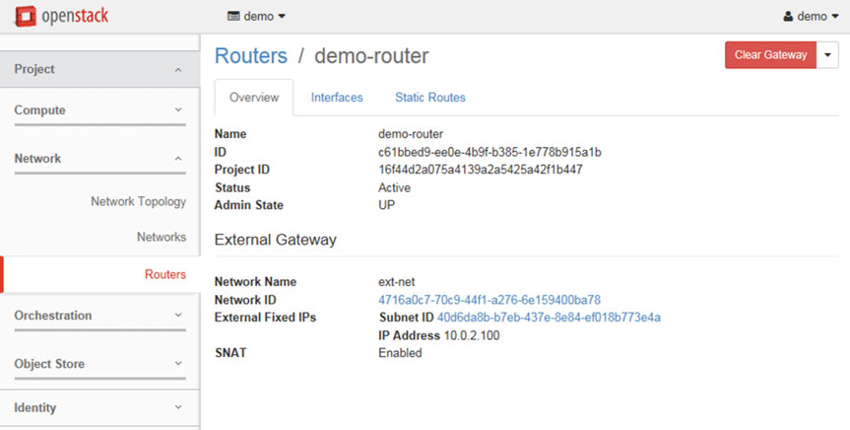Select the Overview tab

tap(254, 98)
